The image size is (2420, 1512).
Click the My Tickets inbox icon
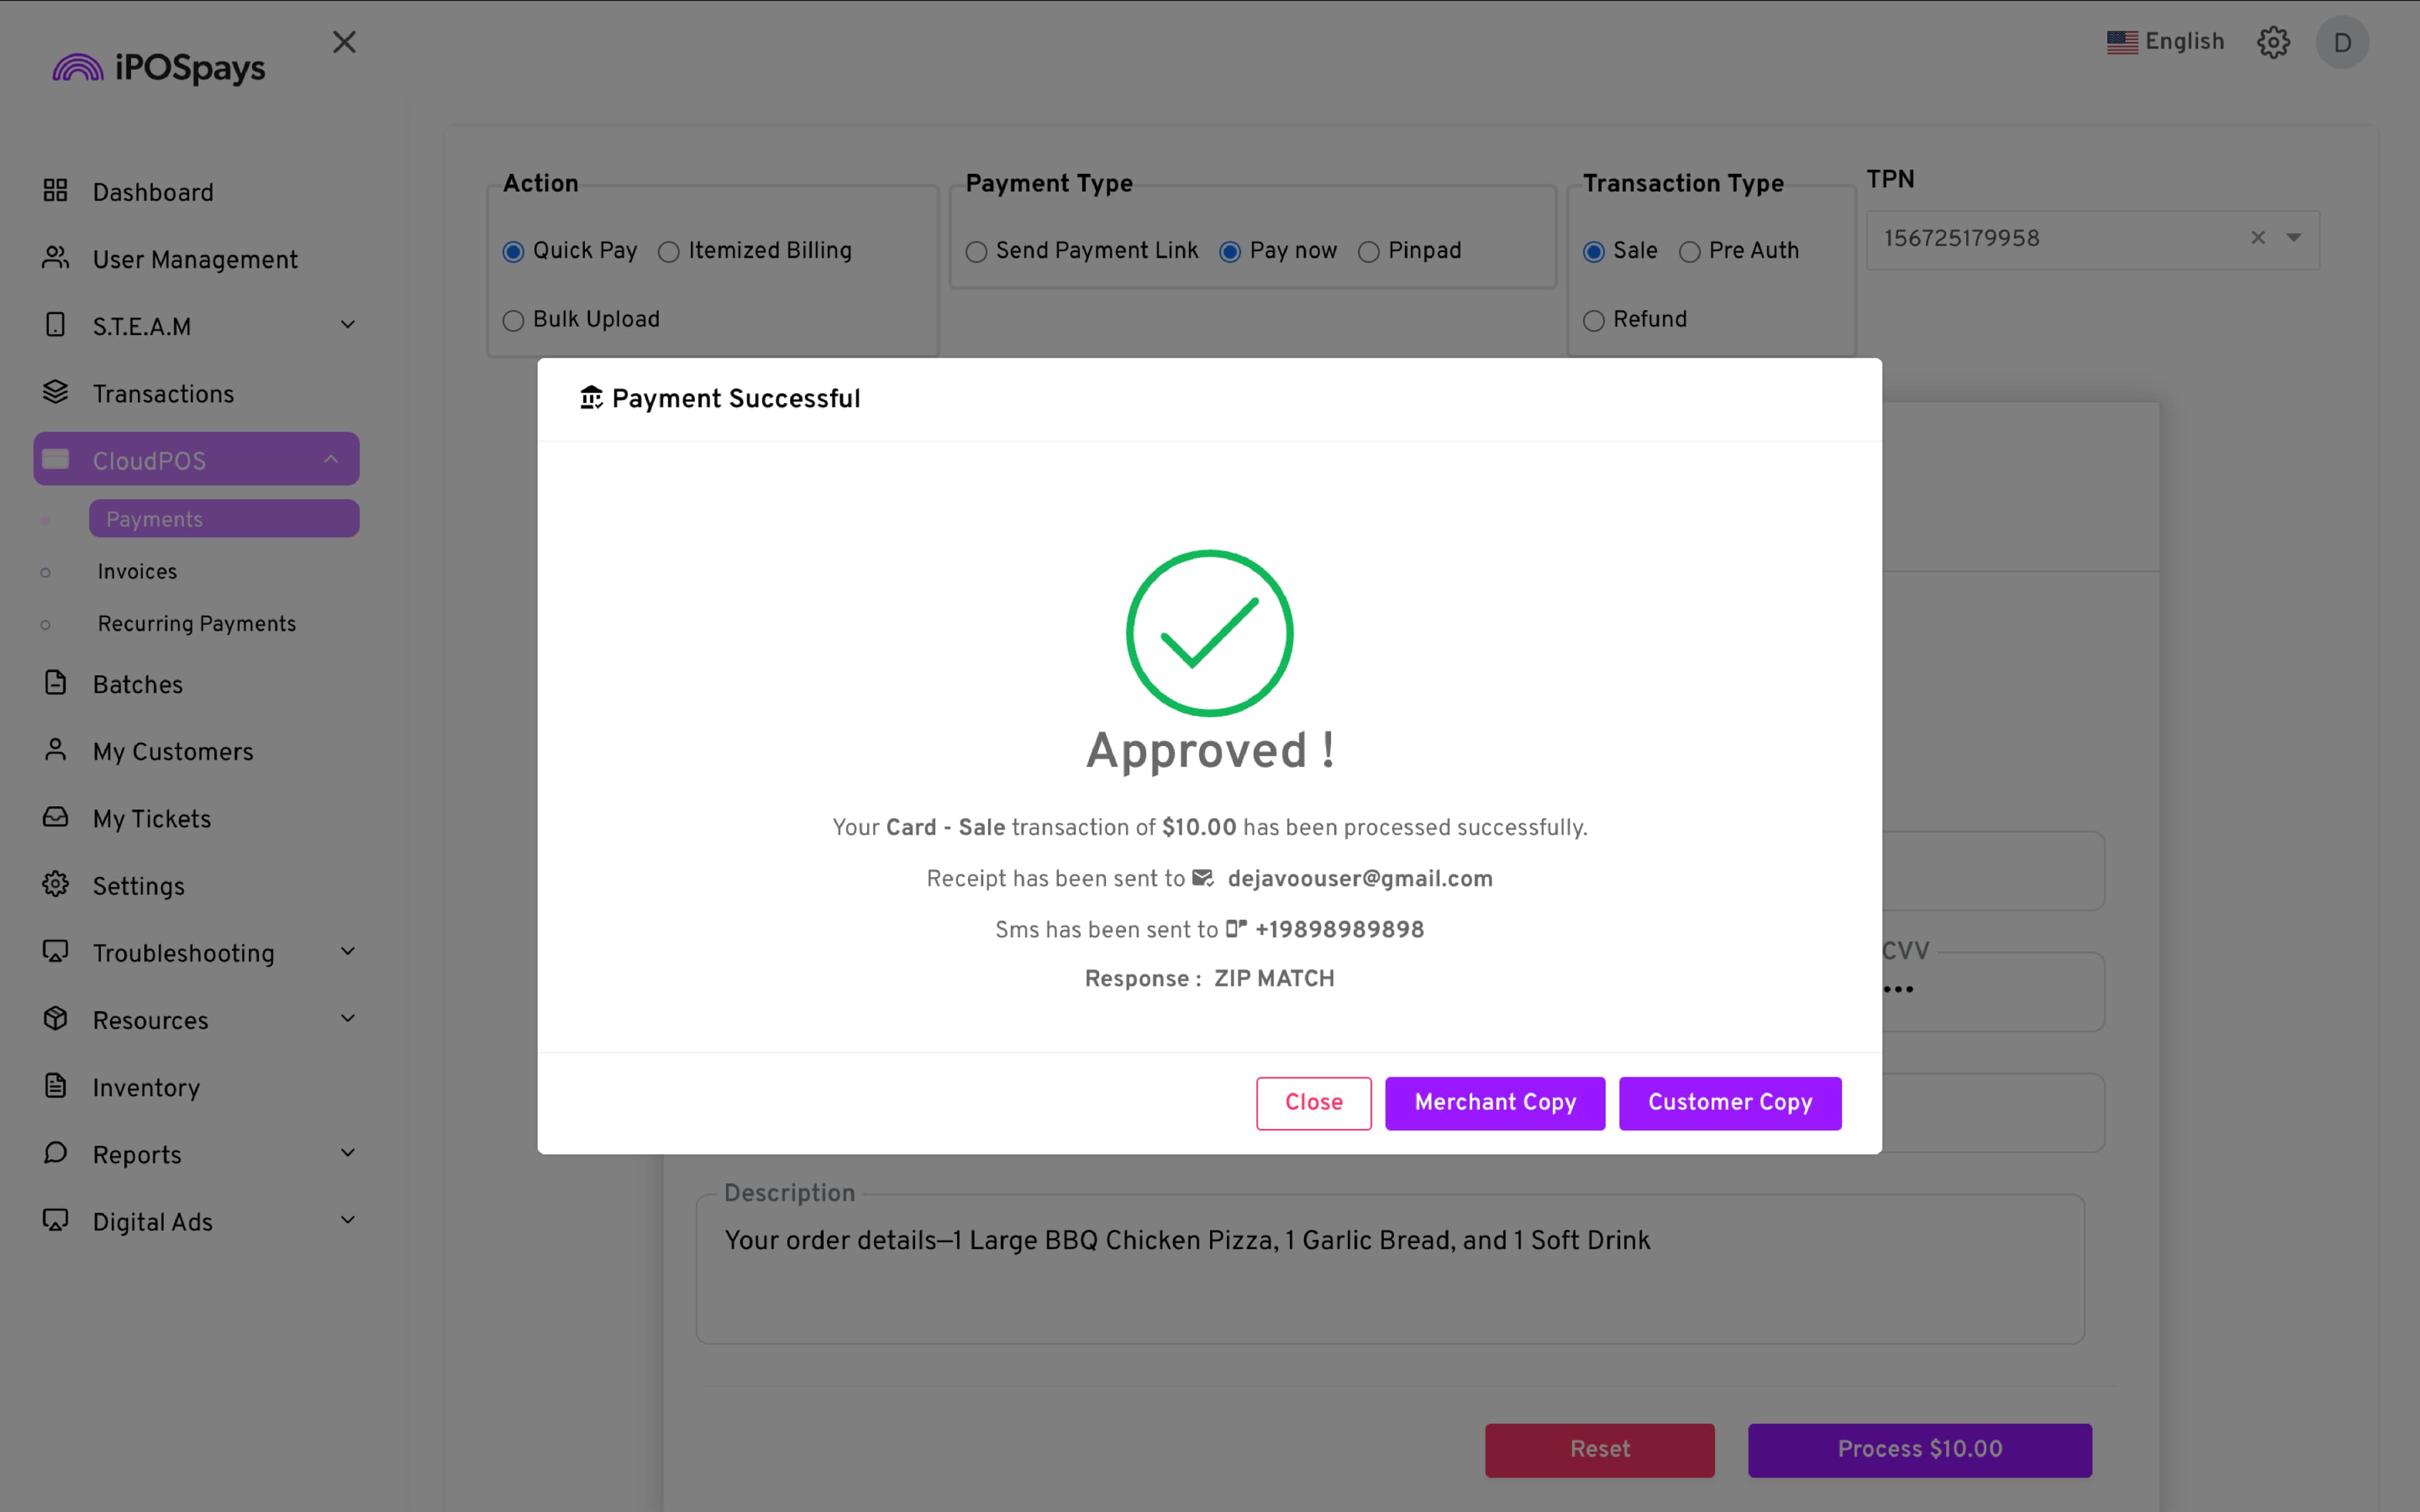point(55,817)
